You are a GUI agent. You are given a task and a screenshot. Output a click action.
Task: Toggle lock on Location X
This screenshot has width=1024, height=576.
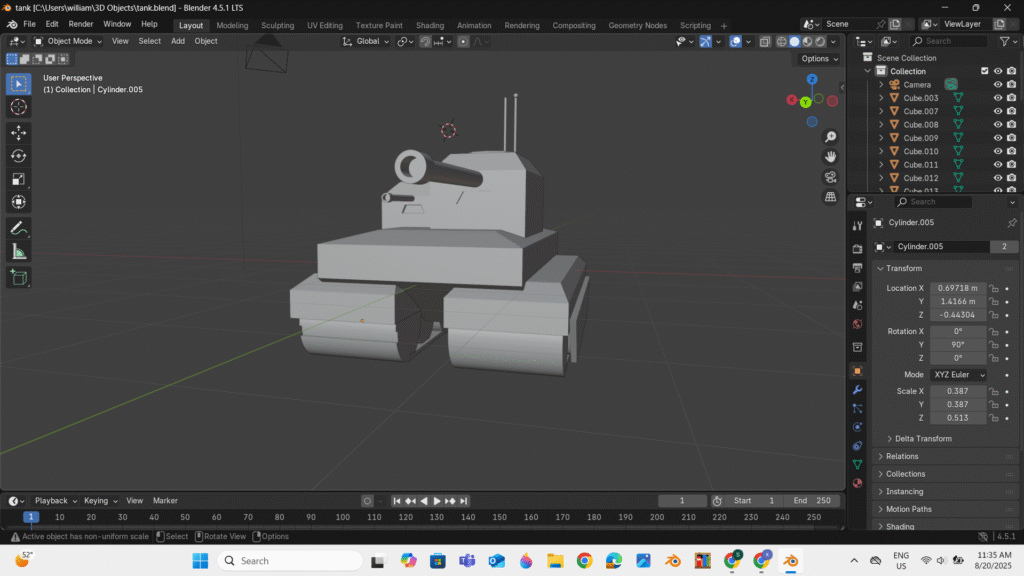click(x=994, y=288)
